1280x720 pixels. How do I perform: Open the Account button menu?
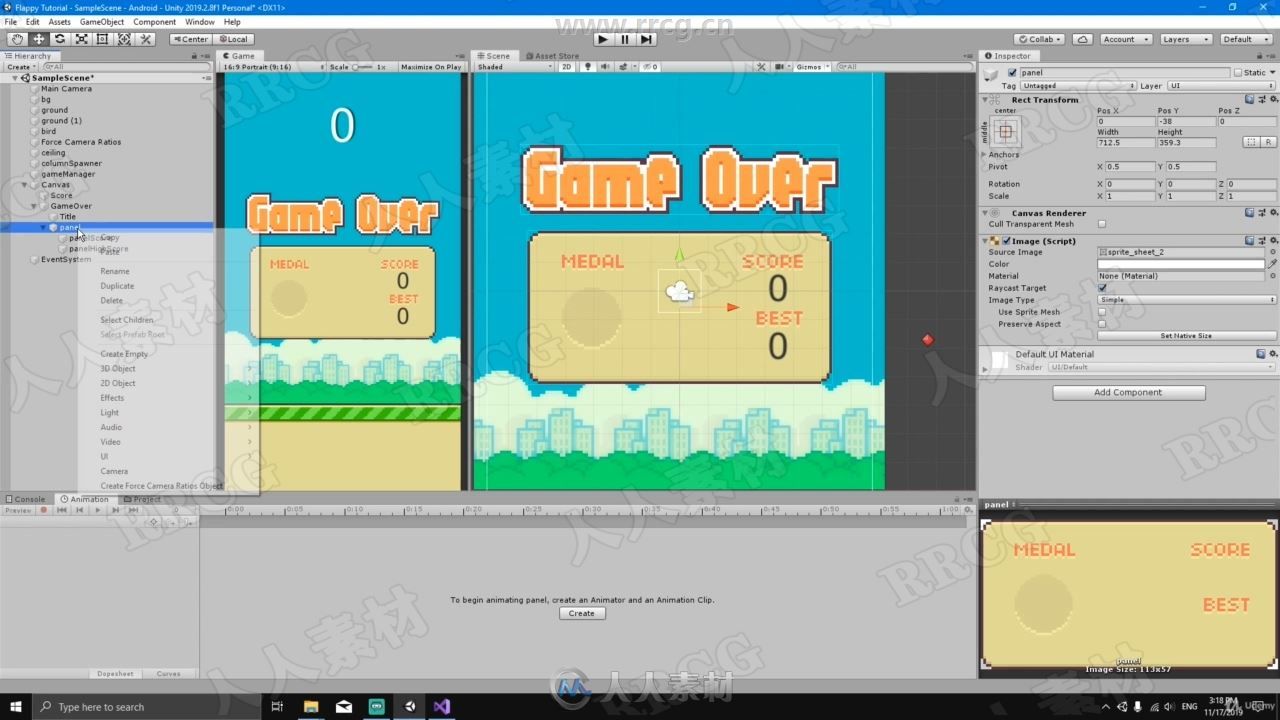[x=1124, y=39]
